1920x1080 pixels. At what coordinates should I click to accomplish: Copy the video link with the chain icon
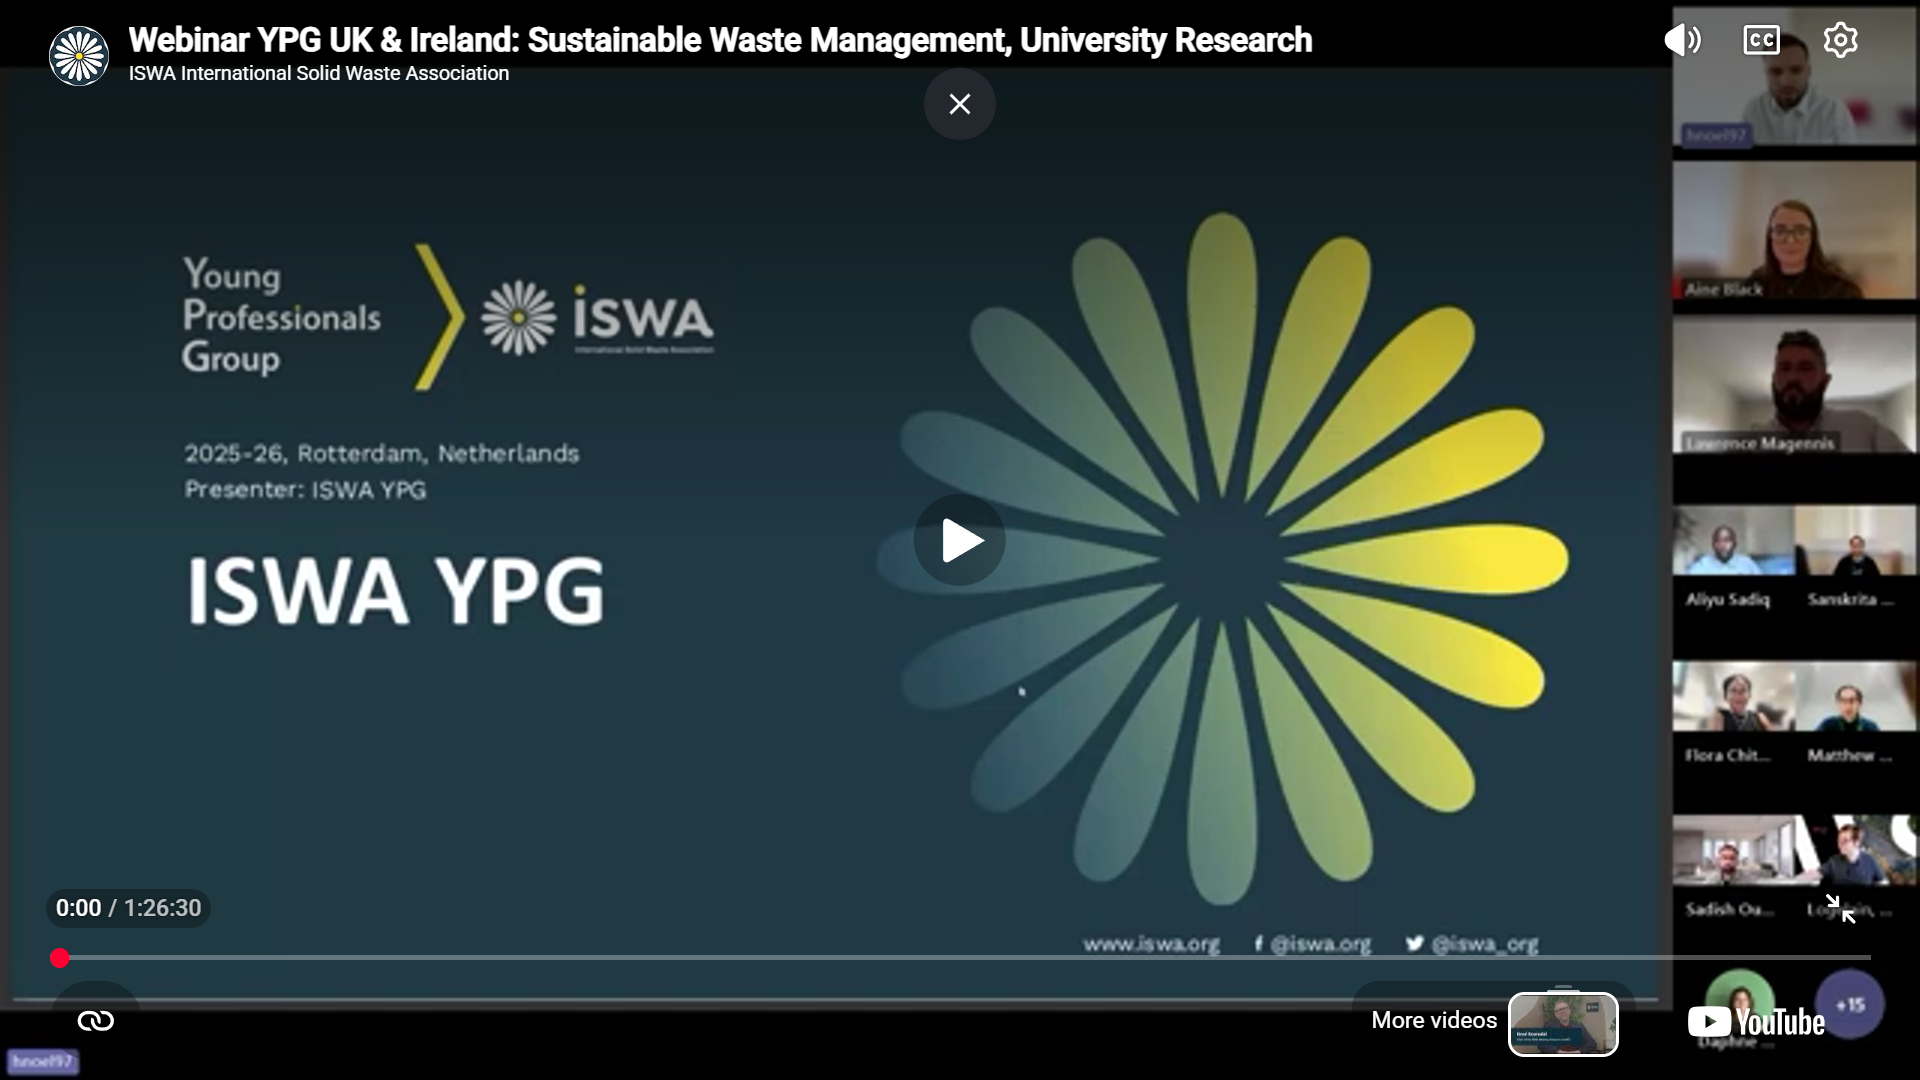[96, 1020]
